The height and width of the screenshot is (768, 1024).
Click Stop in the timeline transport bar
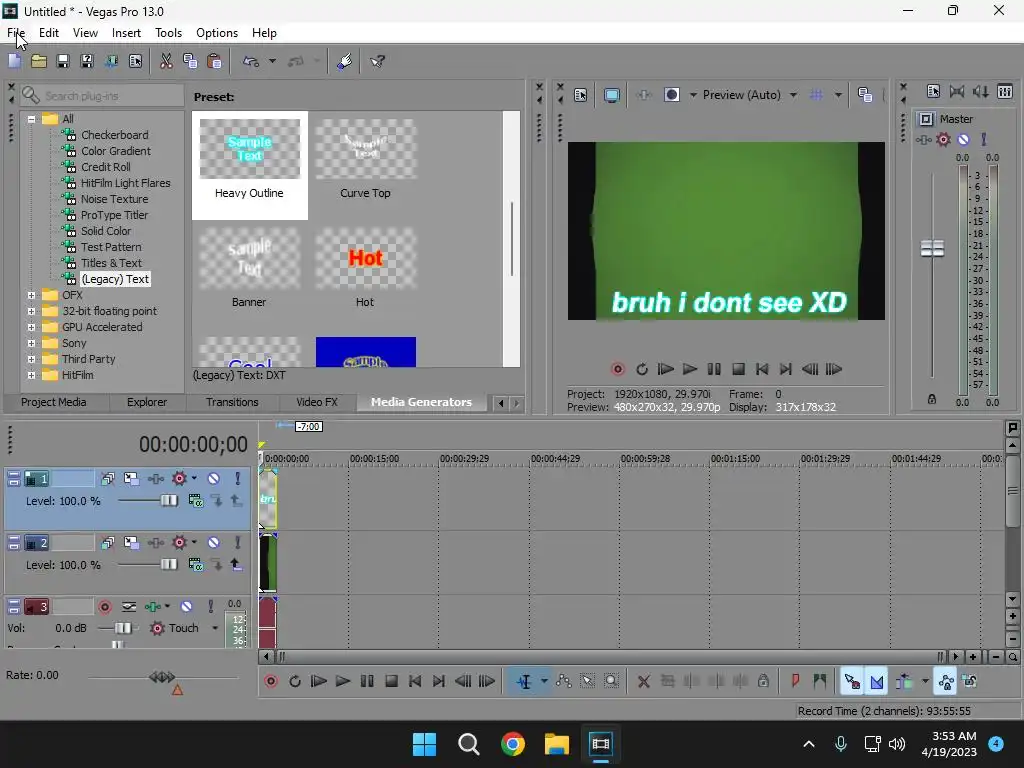[x=391, y=681]
